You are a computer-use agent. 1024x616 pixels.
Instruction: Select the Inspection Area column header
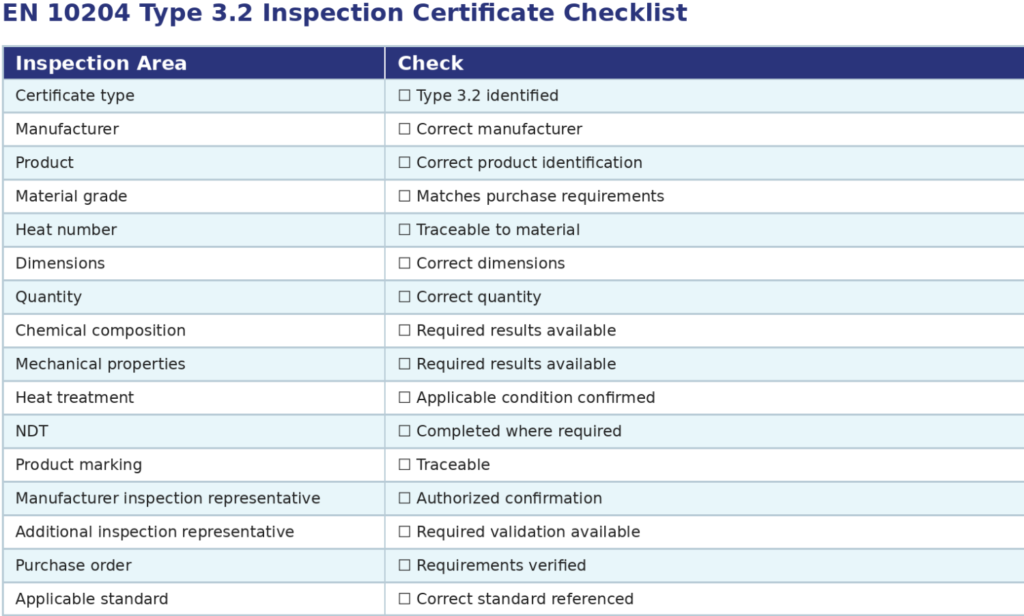pyautogui.click(x=194, y=63)
